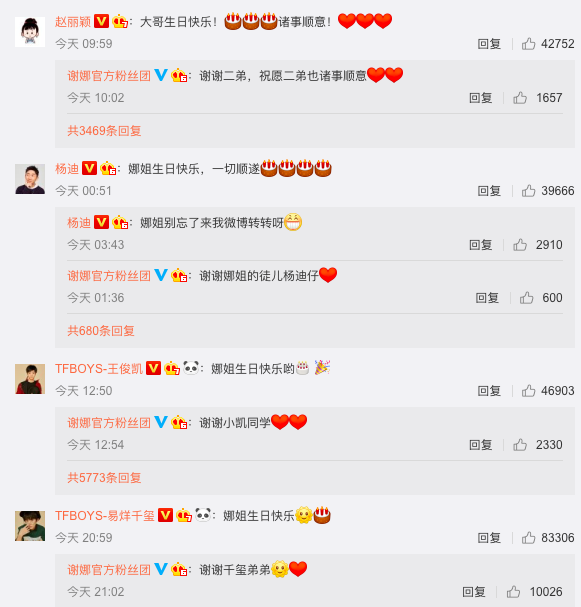Like the fan club reply with 600 likes
This screenshot has width=581, height=607.
[526, 298]
